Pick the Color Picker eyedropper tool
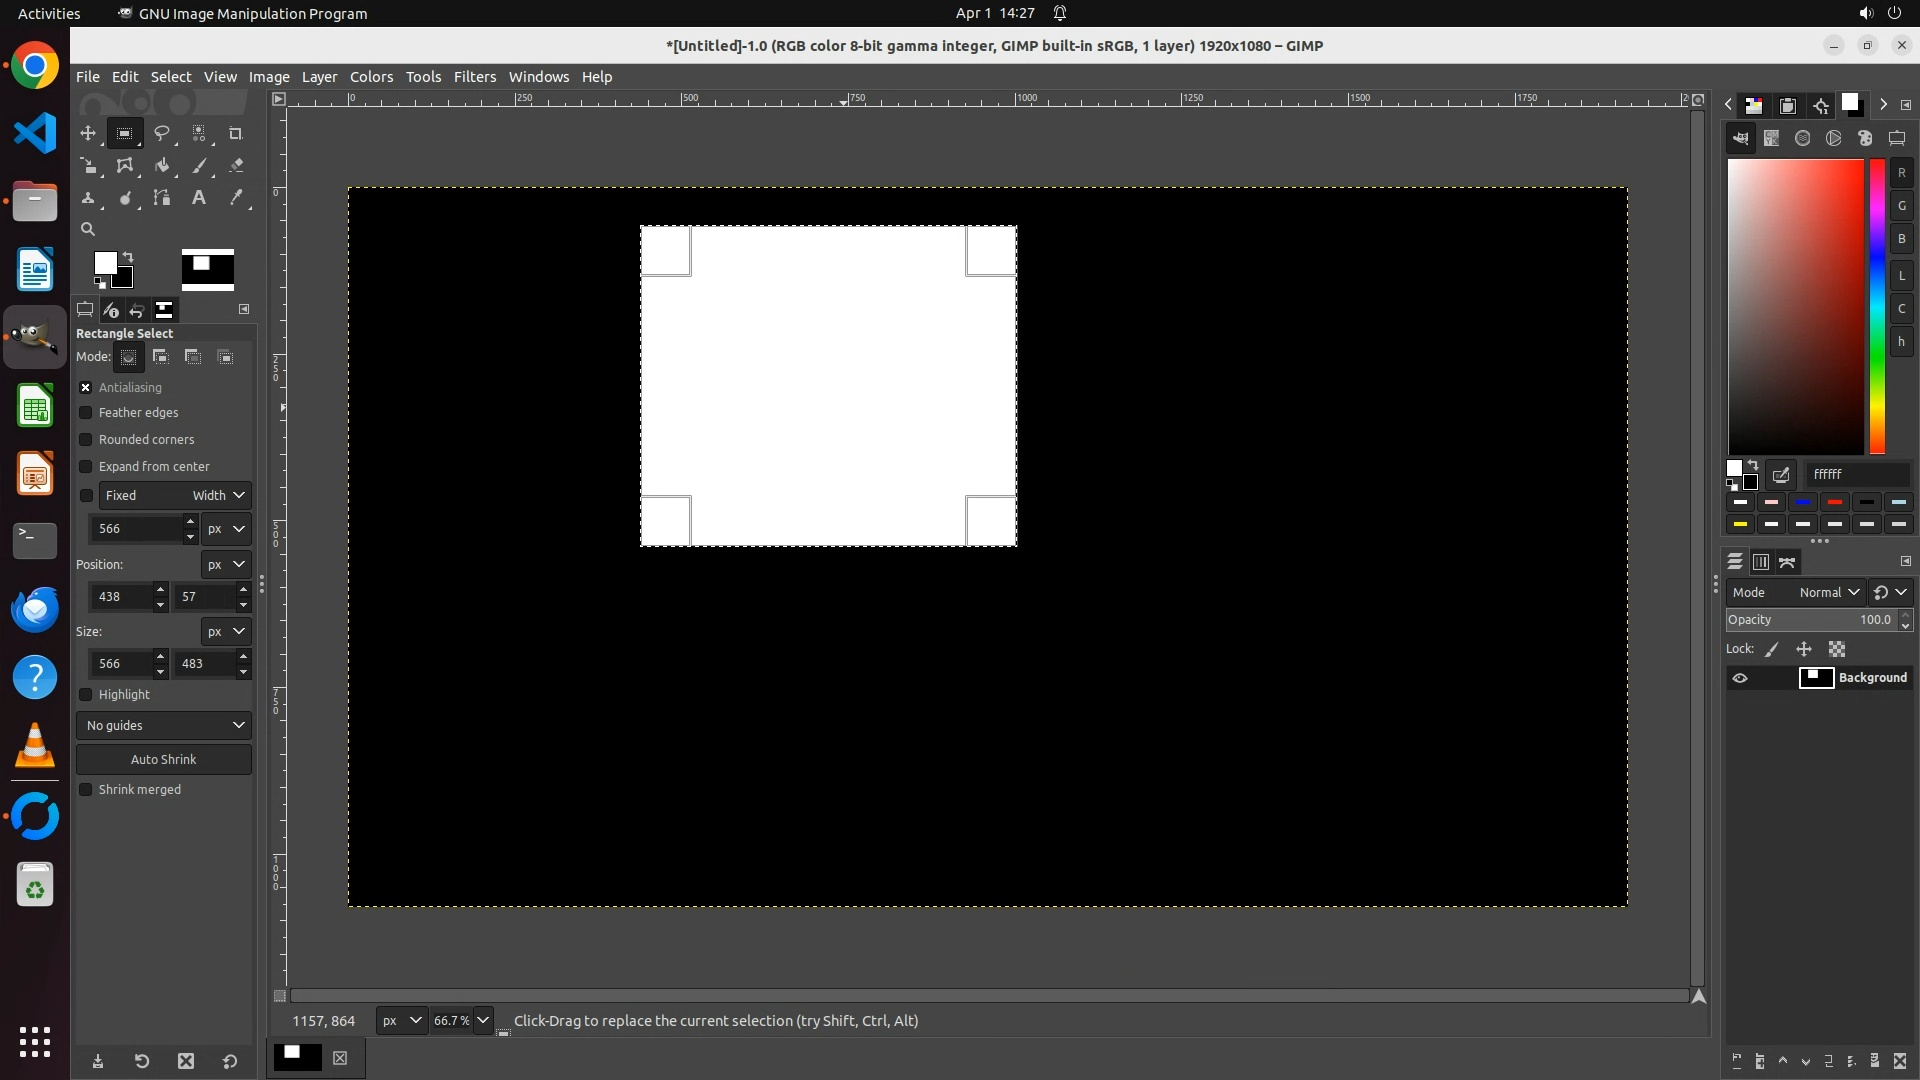 [236, 198]
